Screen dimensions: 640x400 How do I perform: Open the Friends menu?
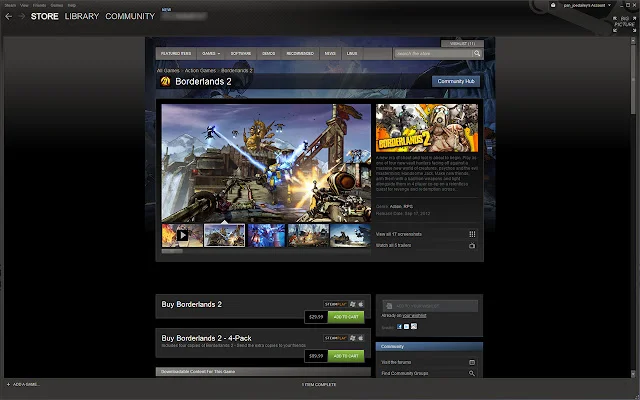[x=40, y=5]
